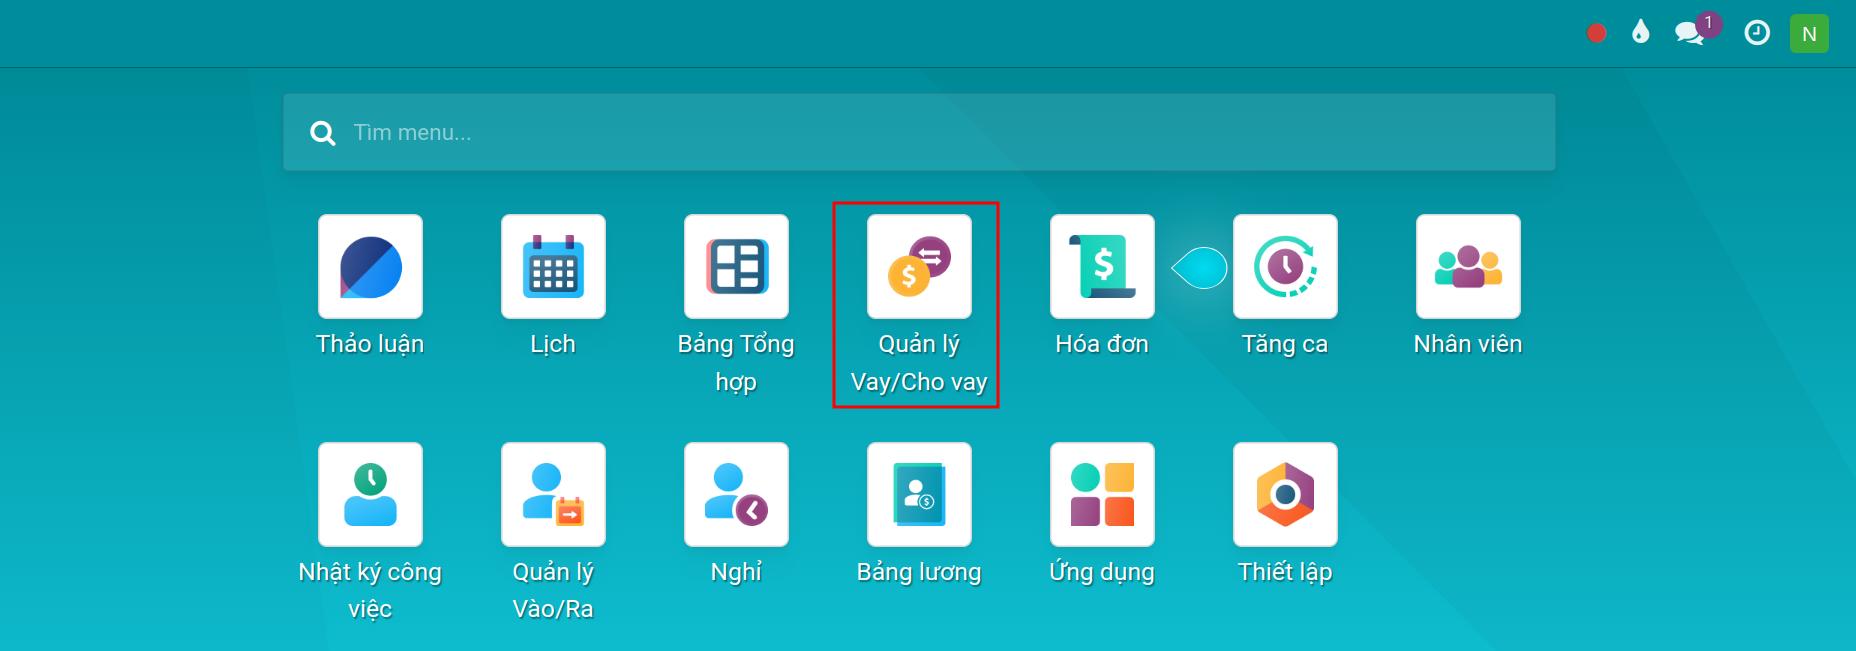Screen dimensions: 1856x651
Task: Click the Thiết lập label text
Action: click(x=1285, y=572)
